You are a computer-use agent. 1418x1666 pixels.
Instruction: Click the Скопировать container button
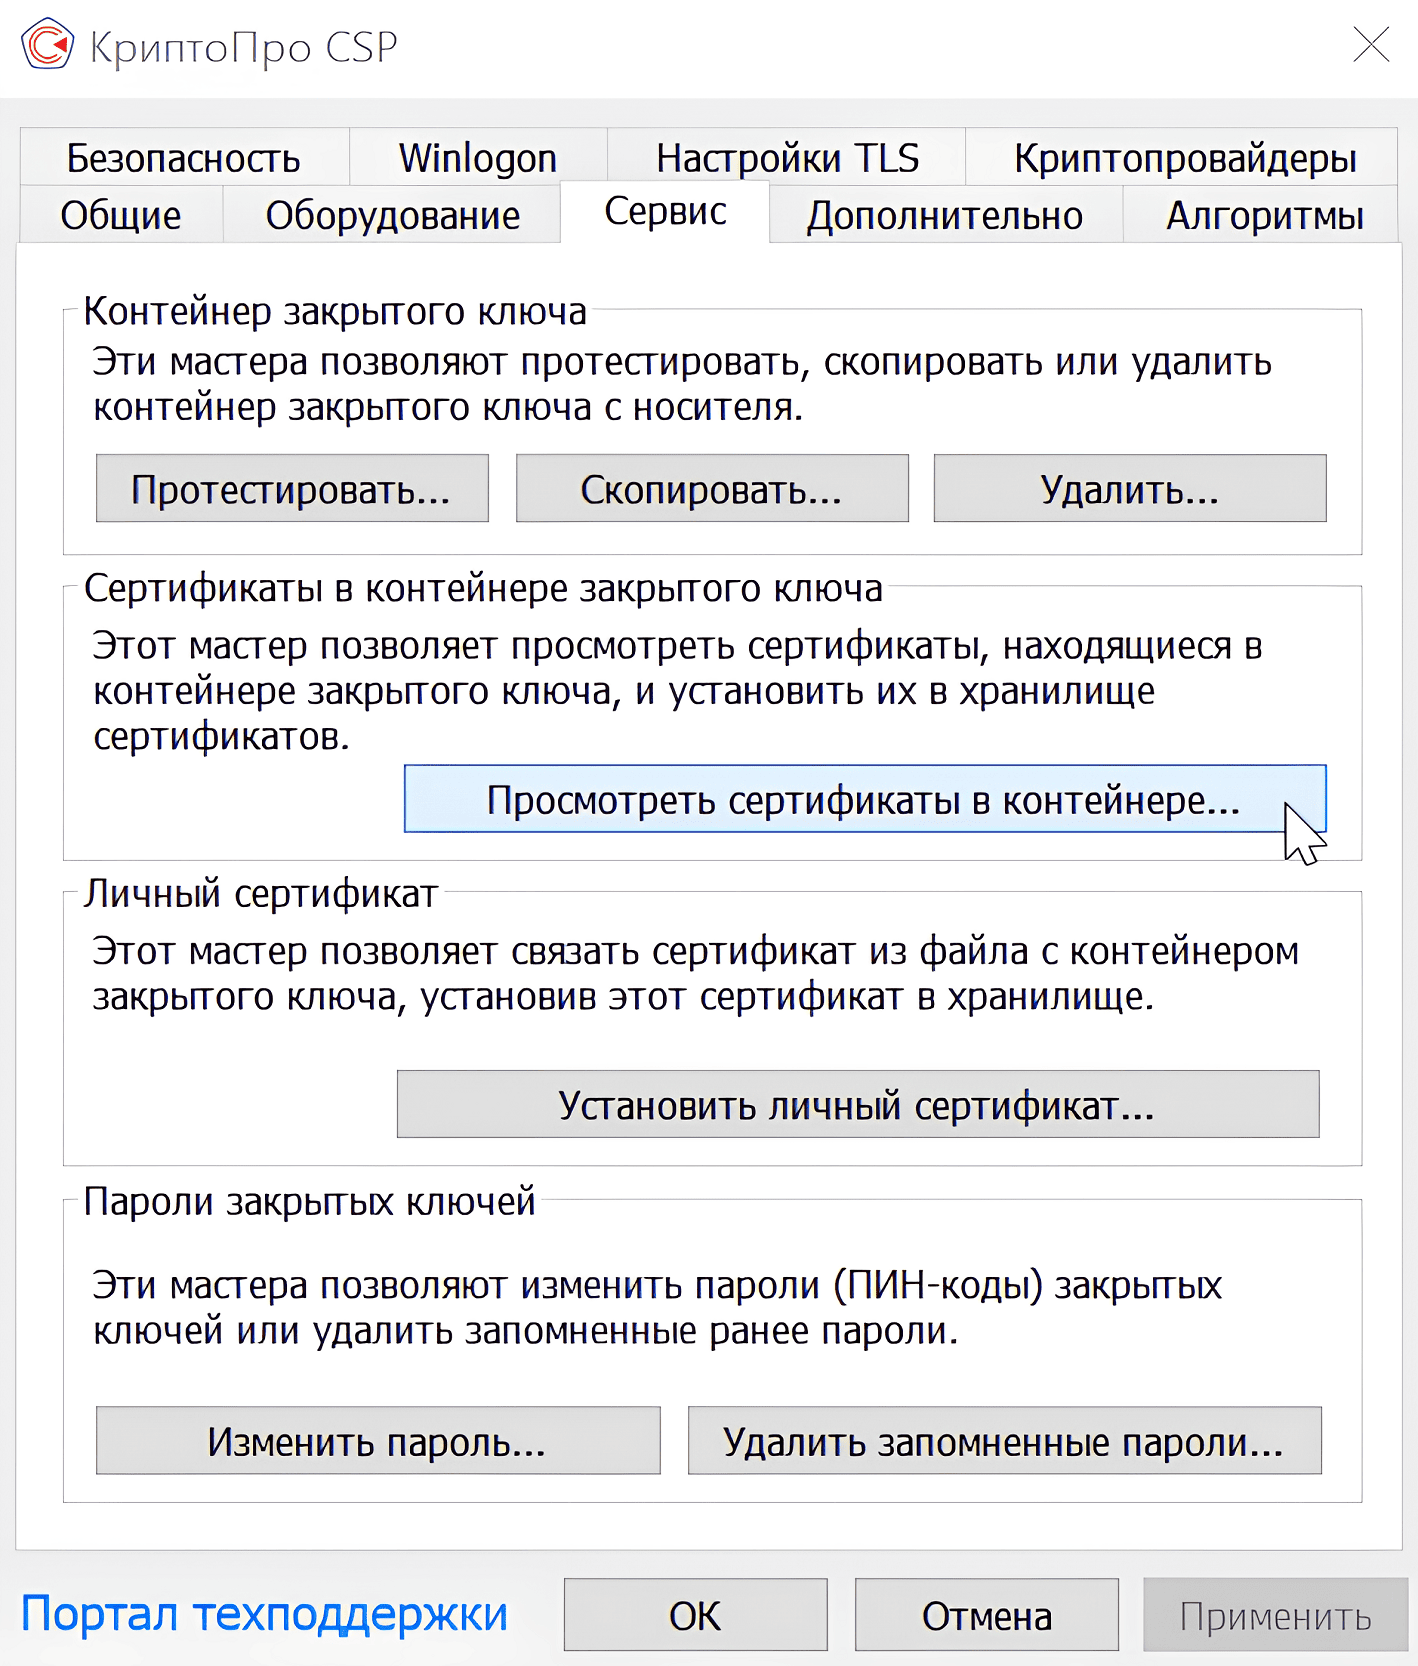[711, 489]
